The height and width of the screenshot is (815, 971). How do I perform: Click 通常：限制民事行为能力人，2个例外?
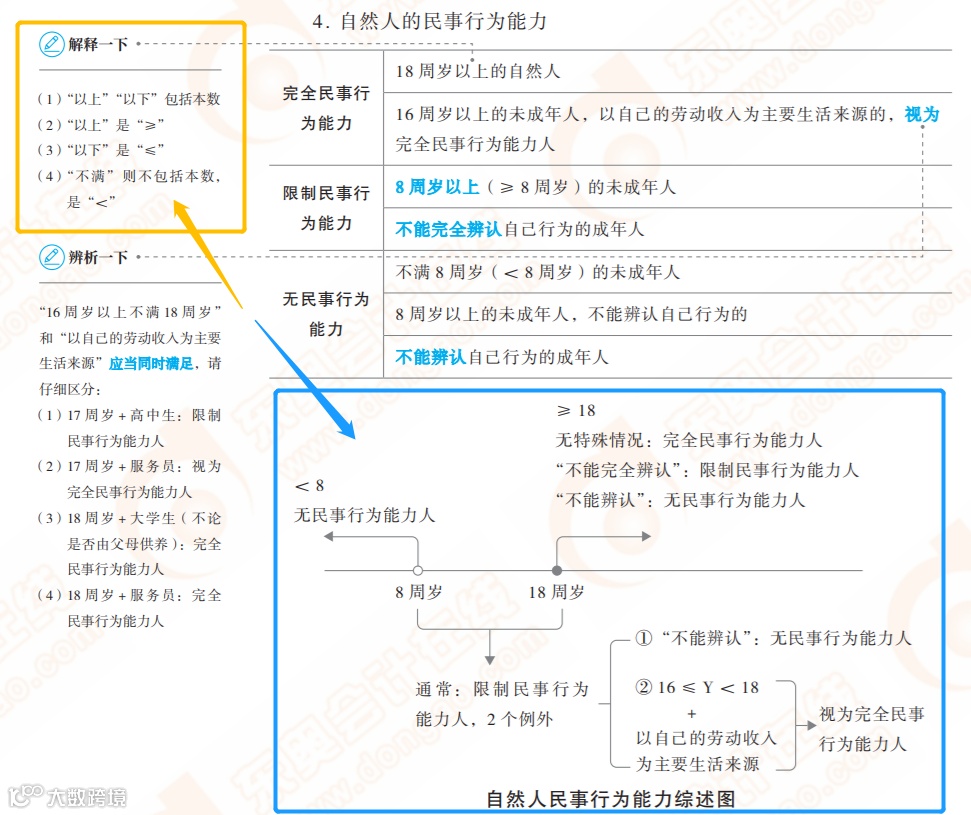coord(502,704)
